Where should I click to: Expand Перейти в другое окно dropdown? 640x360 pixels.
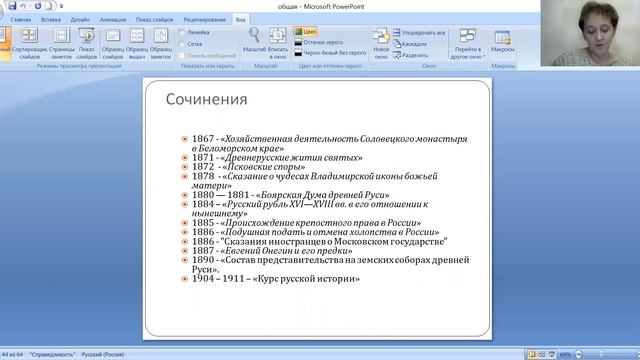click(x=468, y=44)
